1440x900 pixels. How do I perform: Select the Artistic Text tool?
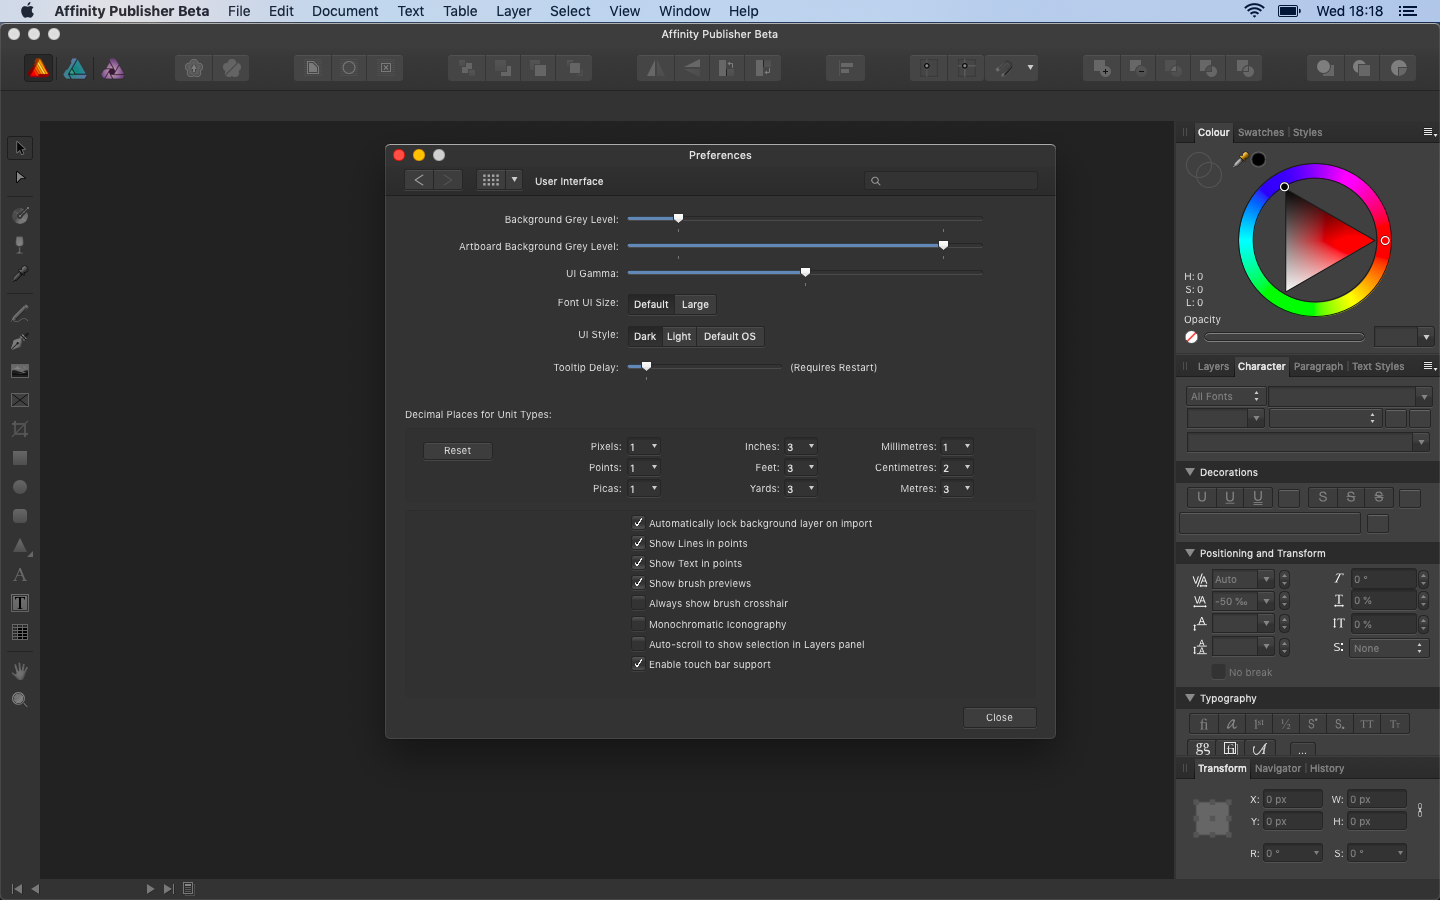pyautogui.click(x=20, y=575)
